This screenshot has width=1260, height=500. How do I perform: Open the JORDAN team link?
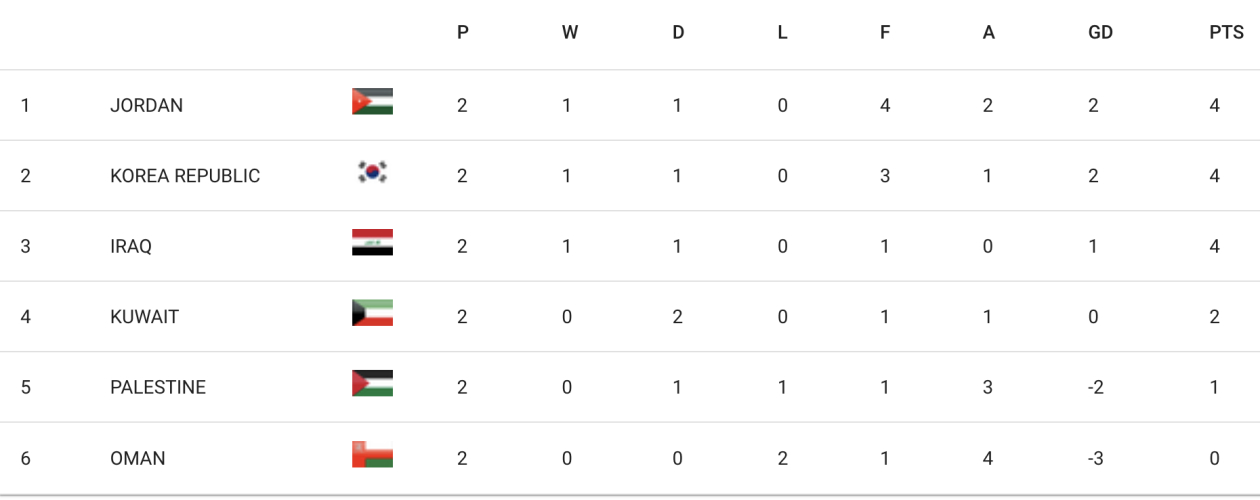coord(146,105)
